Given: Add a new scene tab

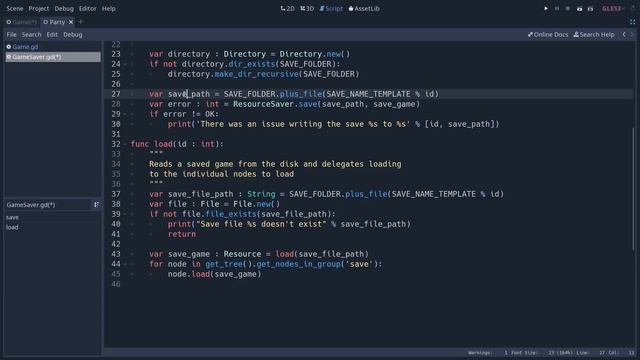Looking at the screenshot, I should 80,22.
